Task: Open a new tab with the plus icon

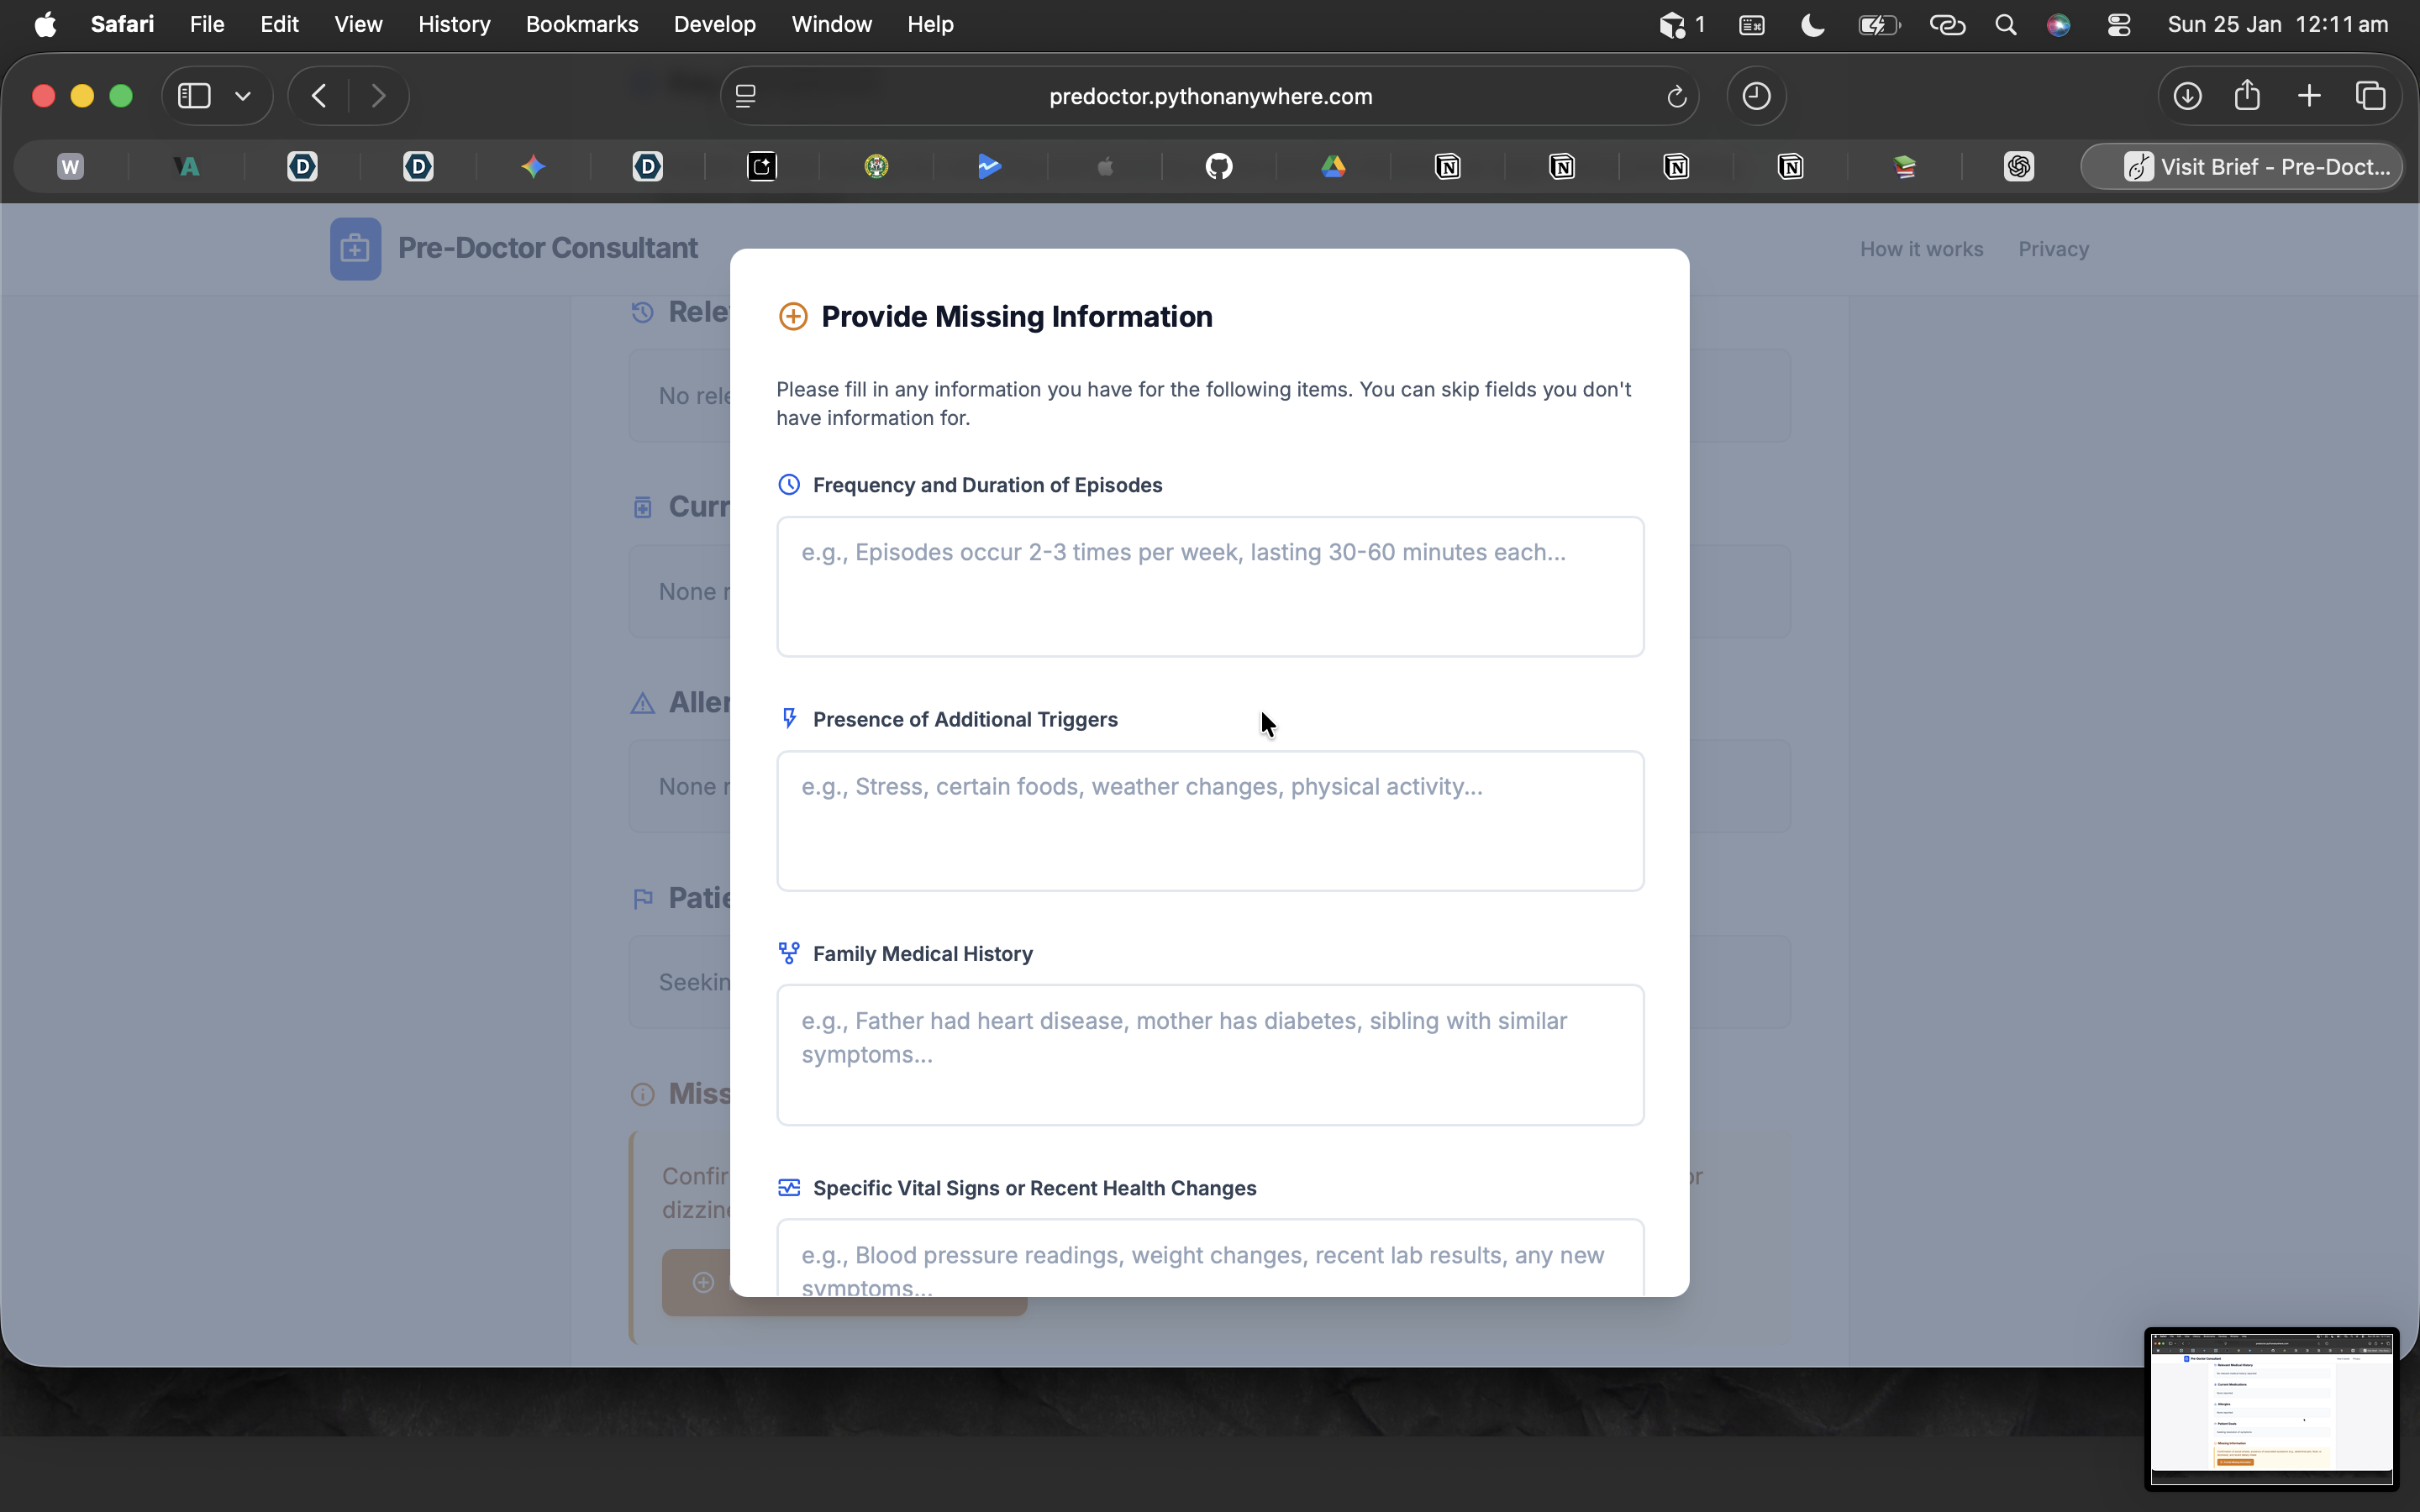Action: 2309,96
